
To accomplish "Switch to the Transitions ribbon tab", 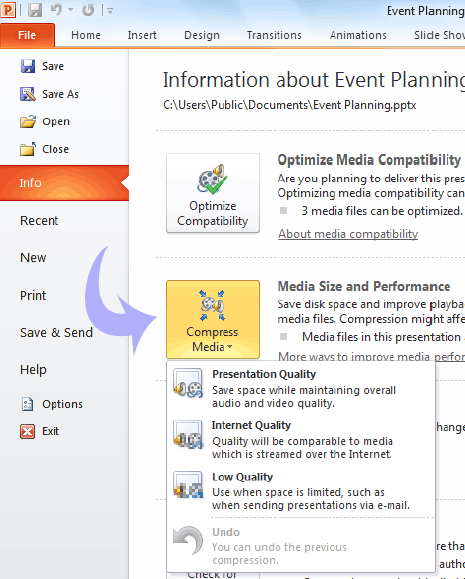I will [274, 35].
